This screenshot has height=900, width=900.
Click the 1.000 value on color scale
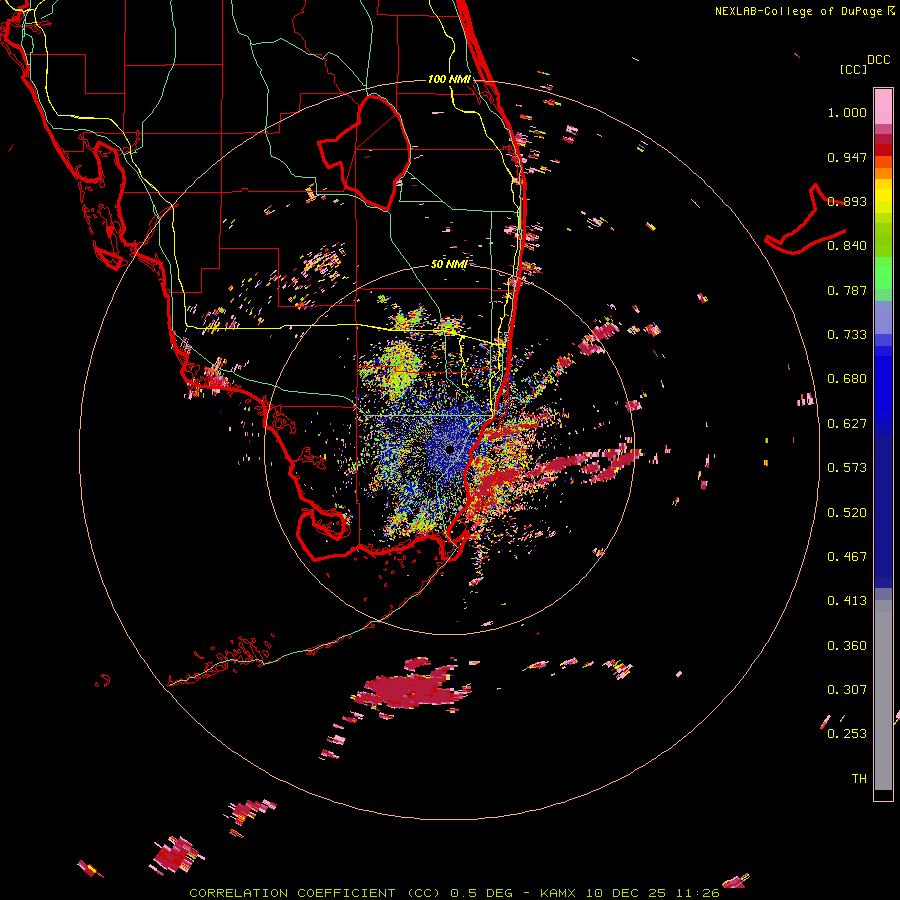847,112
